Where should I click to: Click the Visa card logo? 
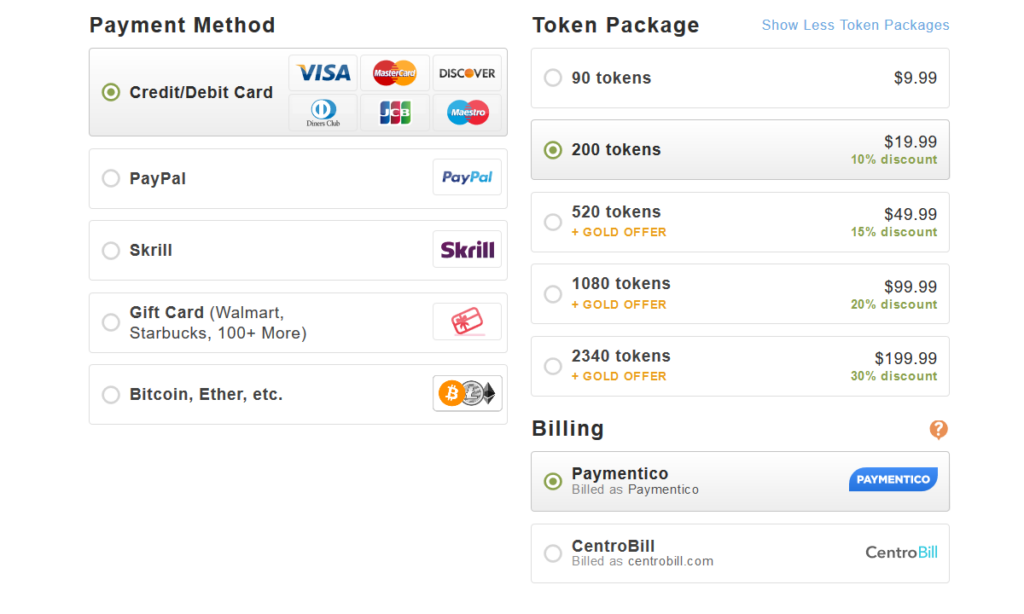click(x=323, y=73)
